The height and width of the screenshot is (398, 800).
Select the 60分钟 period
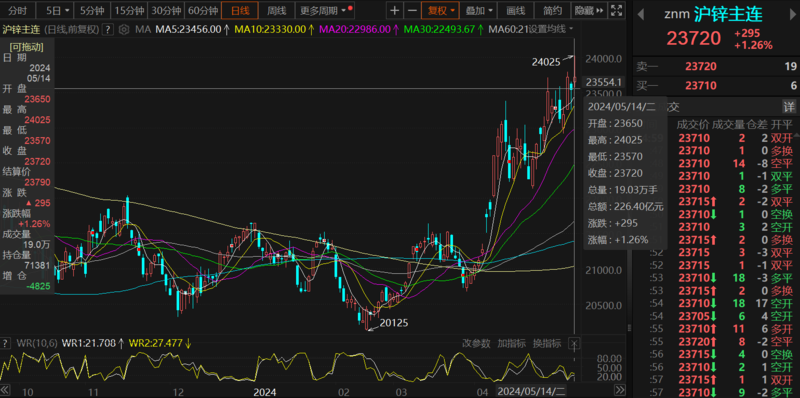(x=203, y=10)
